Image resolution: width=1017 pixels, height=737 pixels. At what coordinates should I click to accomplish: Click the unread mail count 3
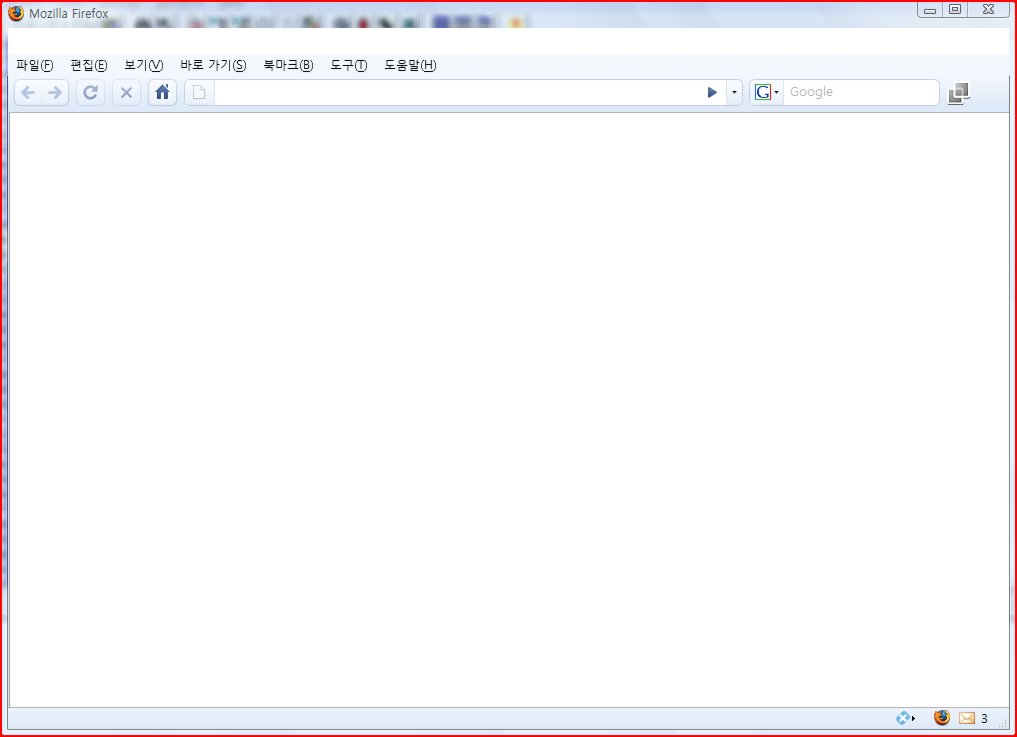(984, 719)
